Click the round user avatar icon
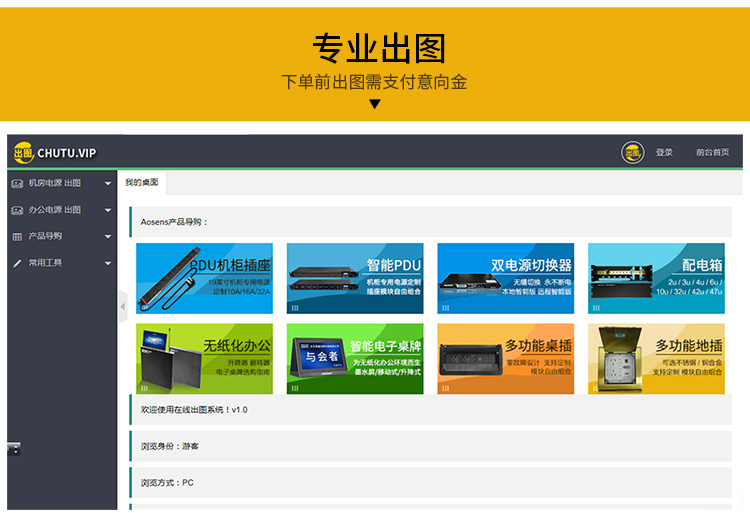The height and width of the screenshot is (513, 750). click(632, 153)
